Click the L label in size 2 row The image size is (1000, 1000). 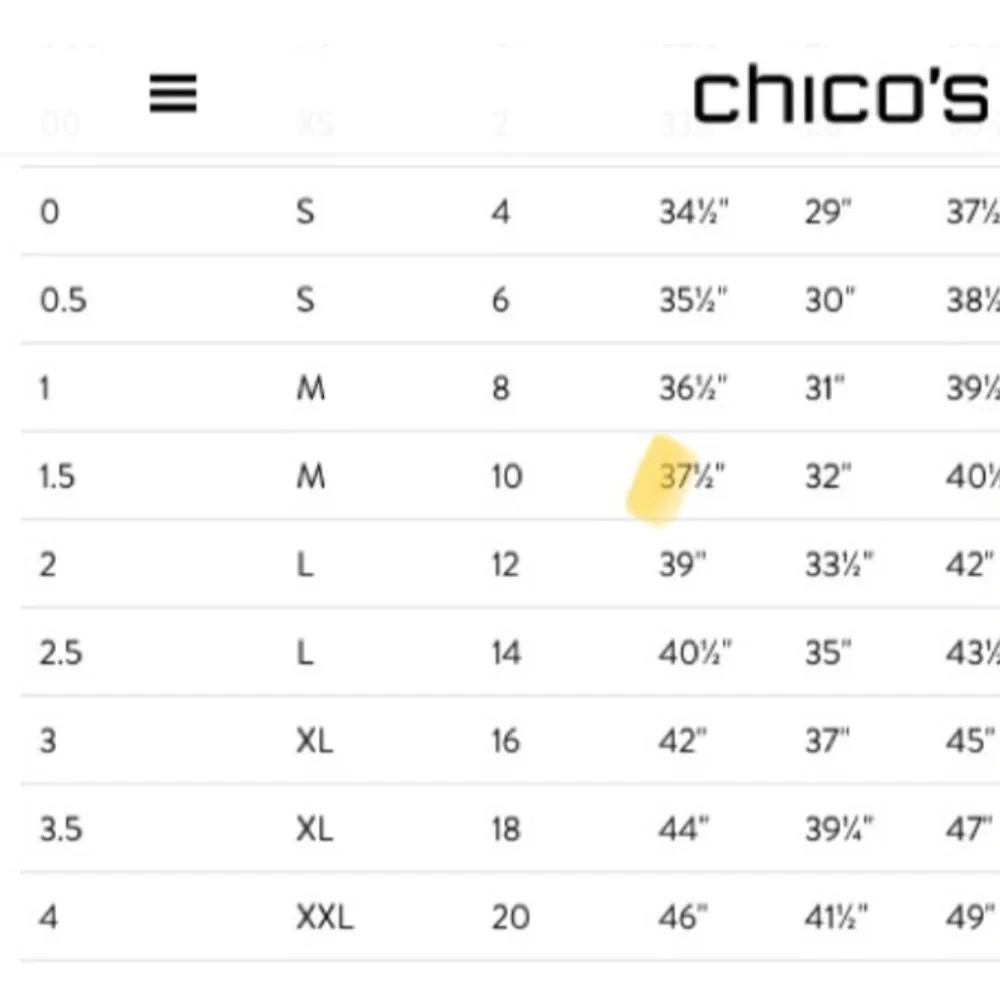point(305,564)
